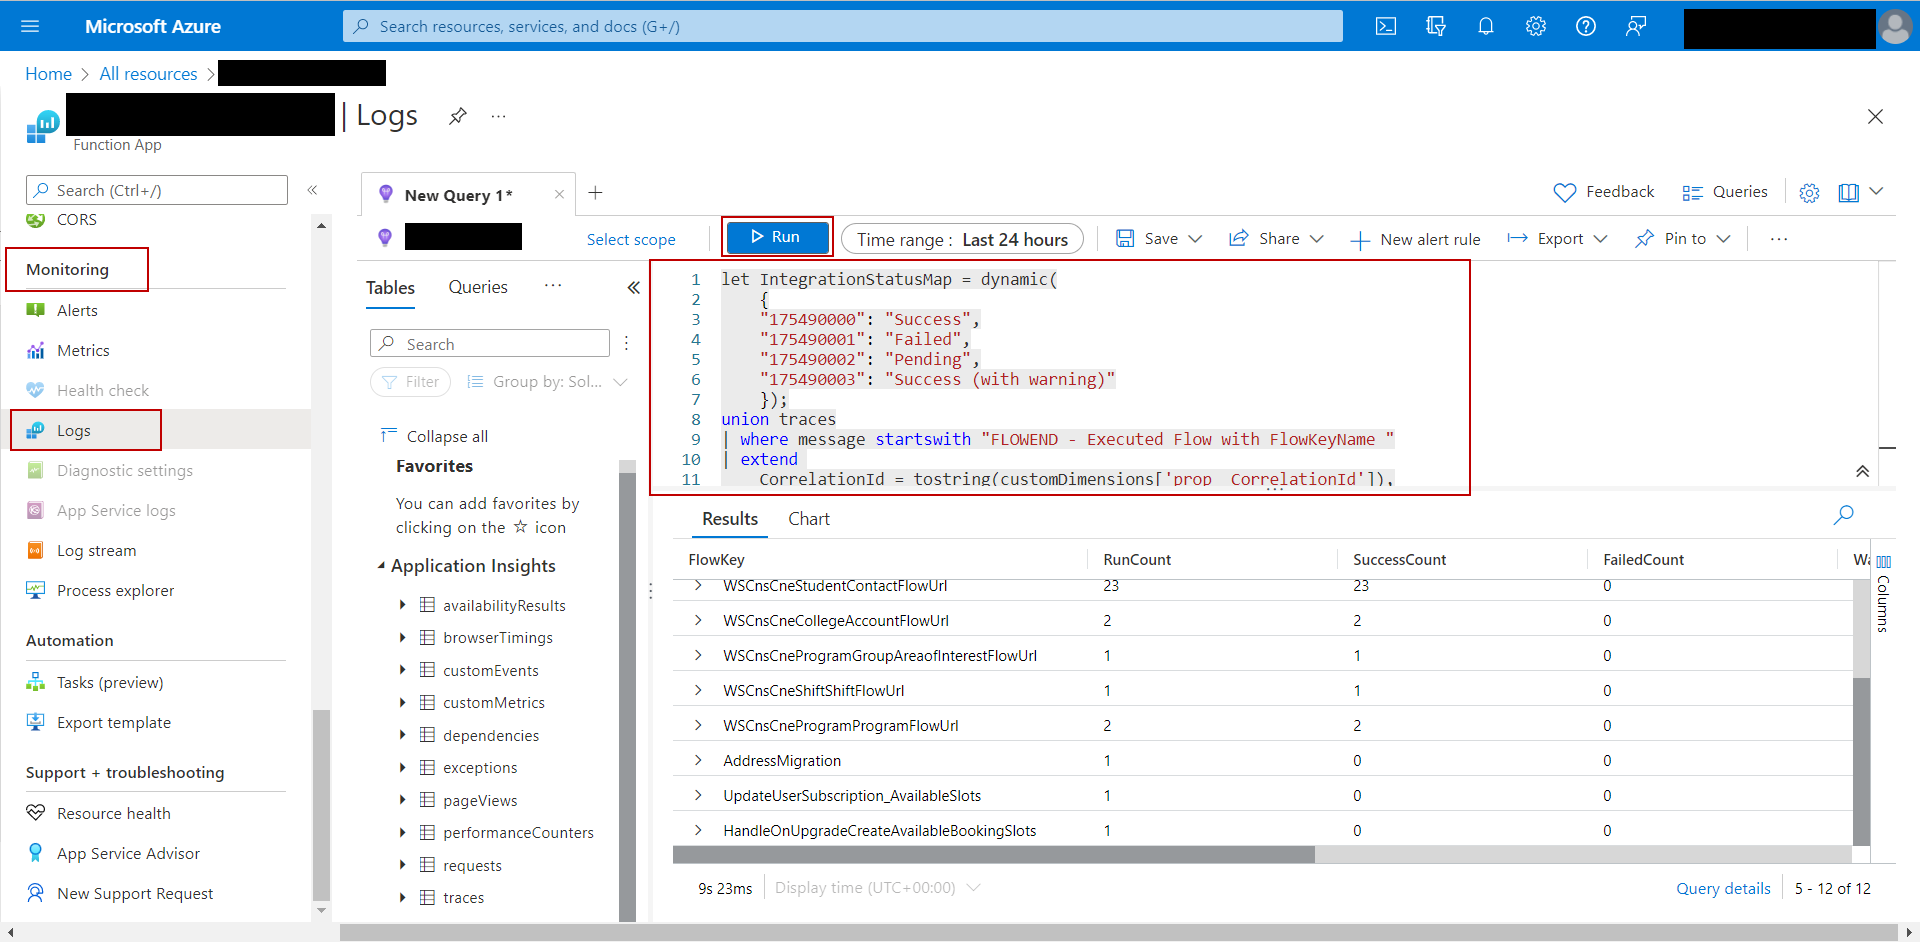
Task: Open the notifications bell
Action: point(1486,26)
